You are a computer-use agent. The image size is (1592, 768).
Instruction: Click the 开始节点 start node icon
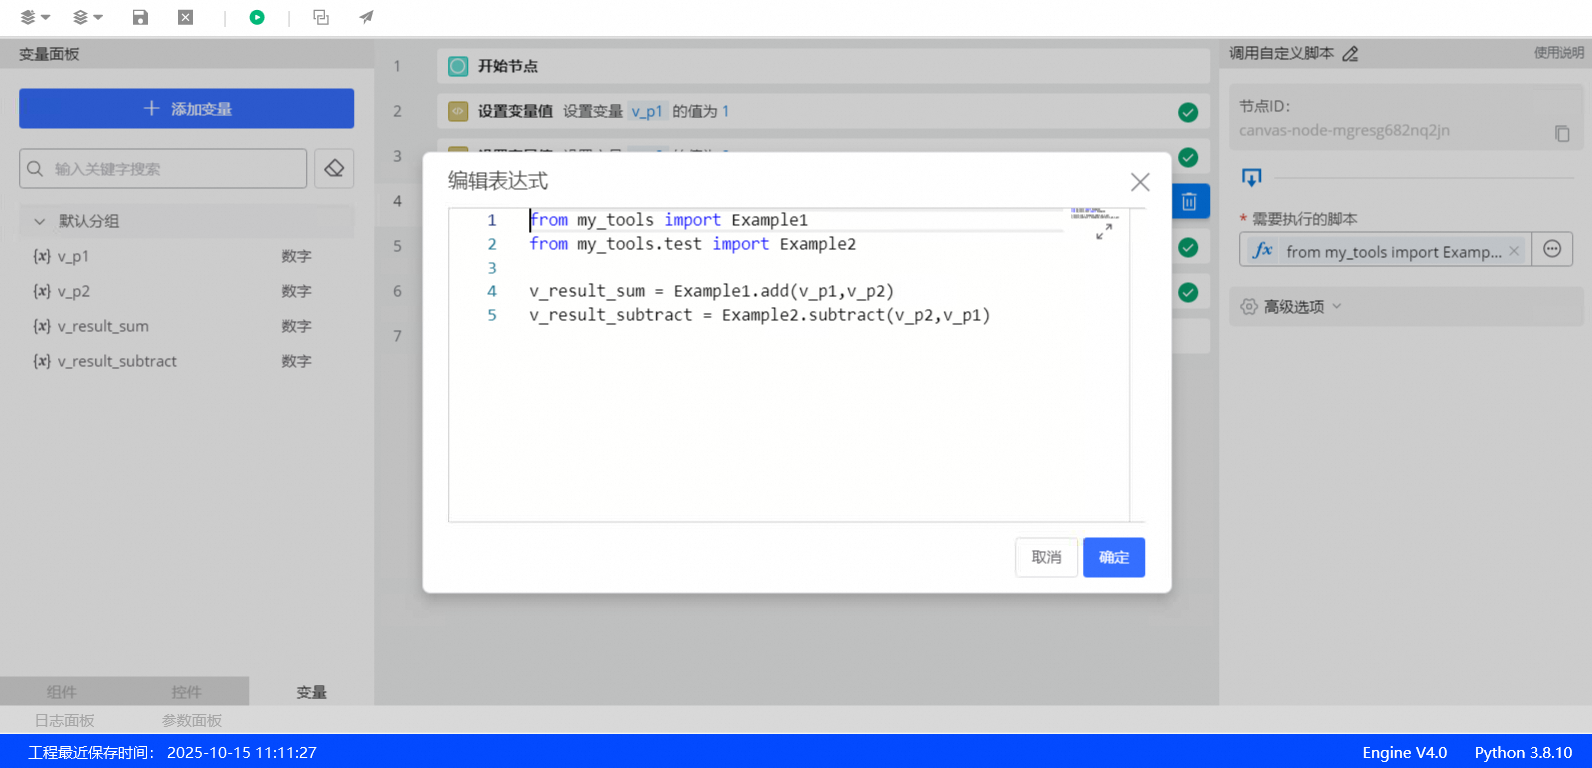tap(458, 66)
